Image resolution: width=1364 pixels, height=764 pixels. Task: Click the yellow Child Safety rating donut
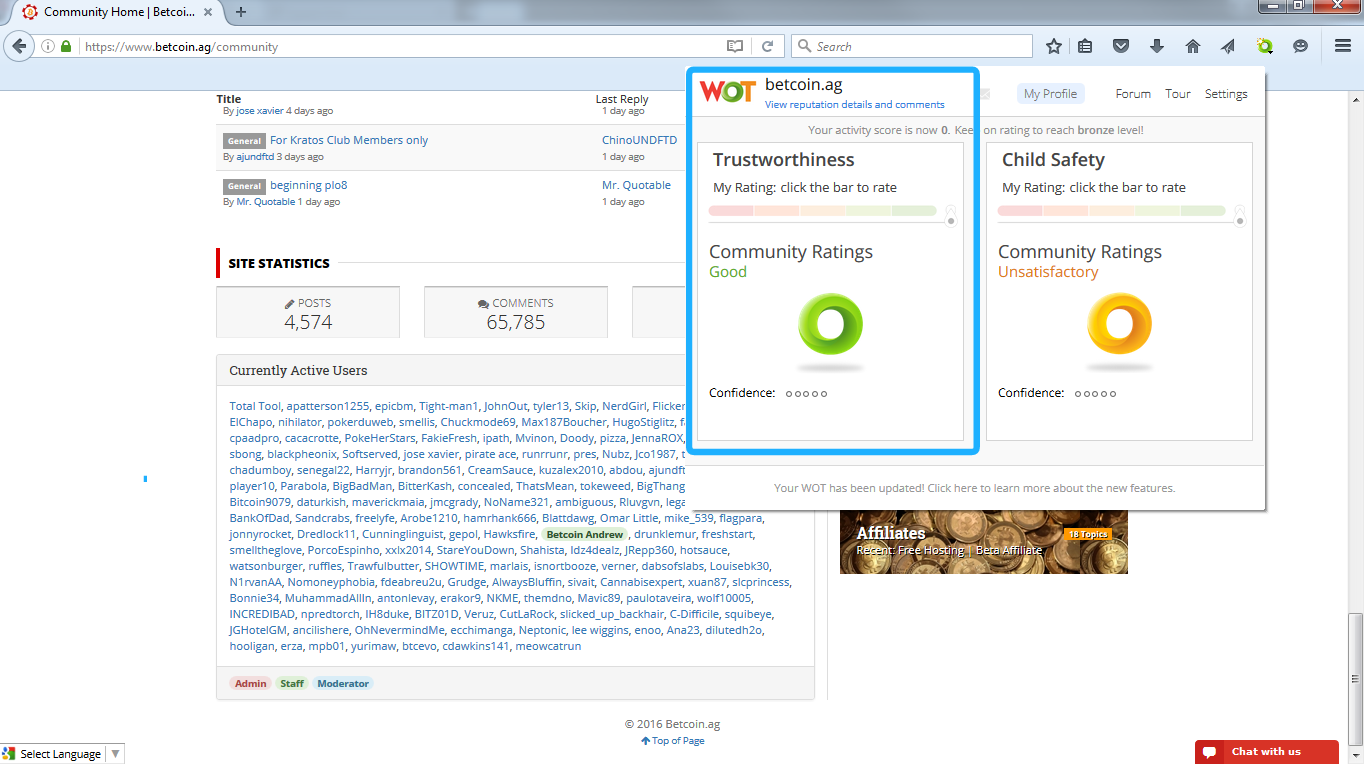click(1119, 326)
